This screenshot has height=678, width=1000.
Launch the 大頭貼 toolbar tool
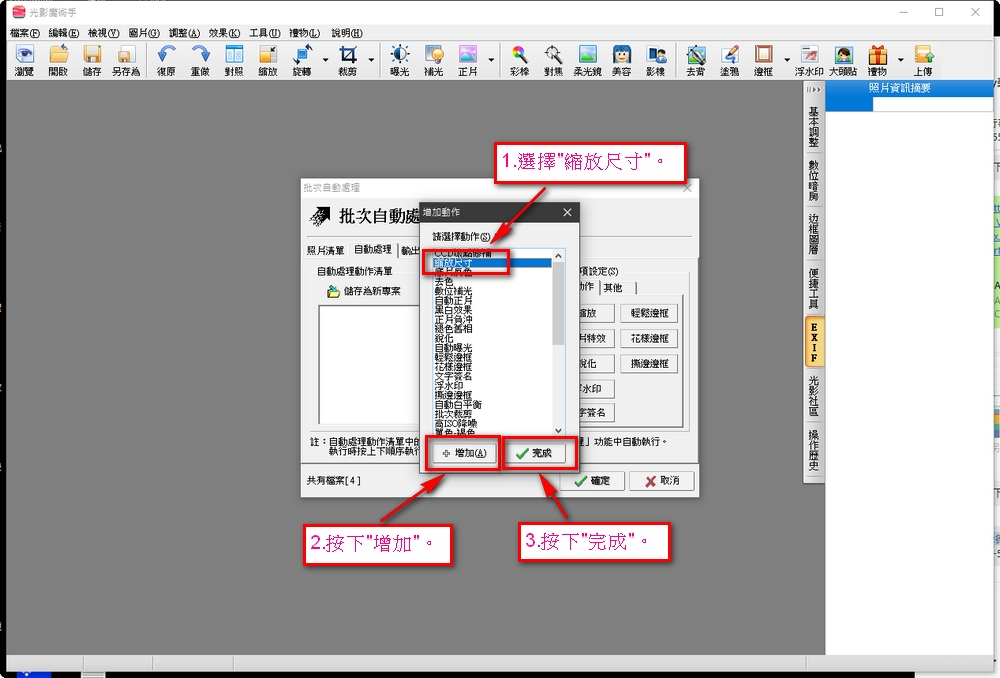pyautogui.click(x=843, y=60)
